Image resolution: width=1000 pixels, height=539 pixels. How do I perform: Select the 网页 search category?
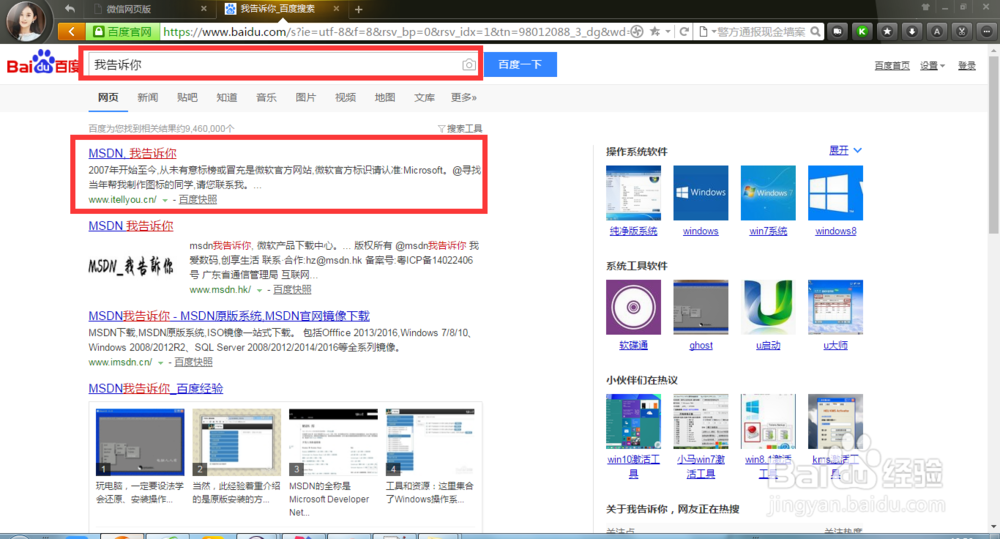[108, 97]
